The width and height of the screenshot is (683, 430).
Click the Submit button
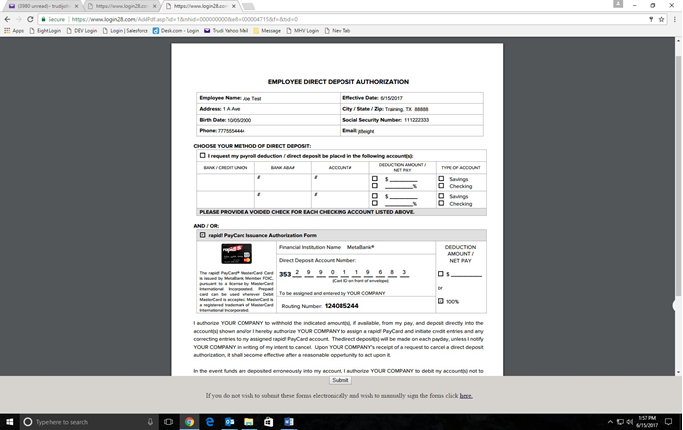coord(340,380)
